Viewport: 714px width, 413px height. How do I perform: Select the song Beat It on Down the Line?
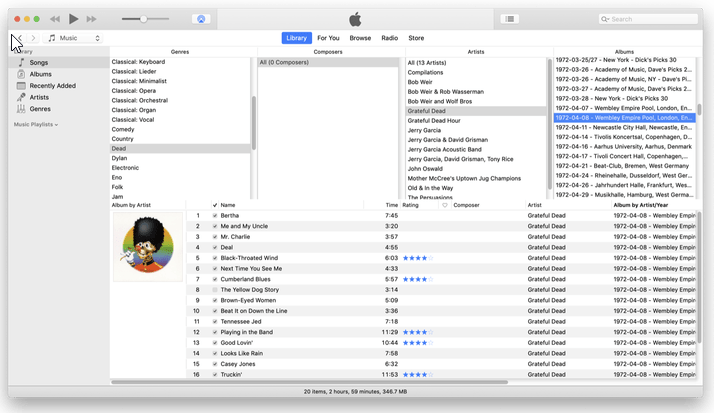(x=254, y=311)
